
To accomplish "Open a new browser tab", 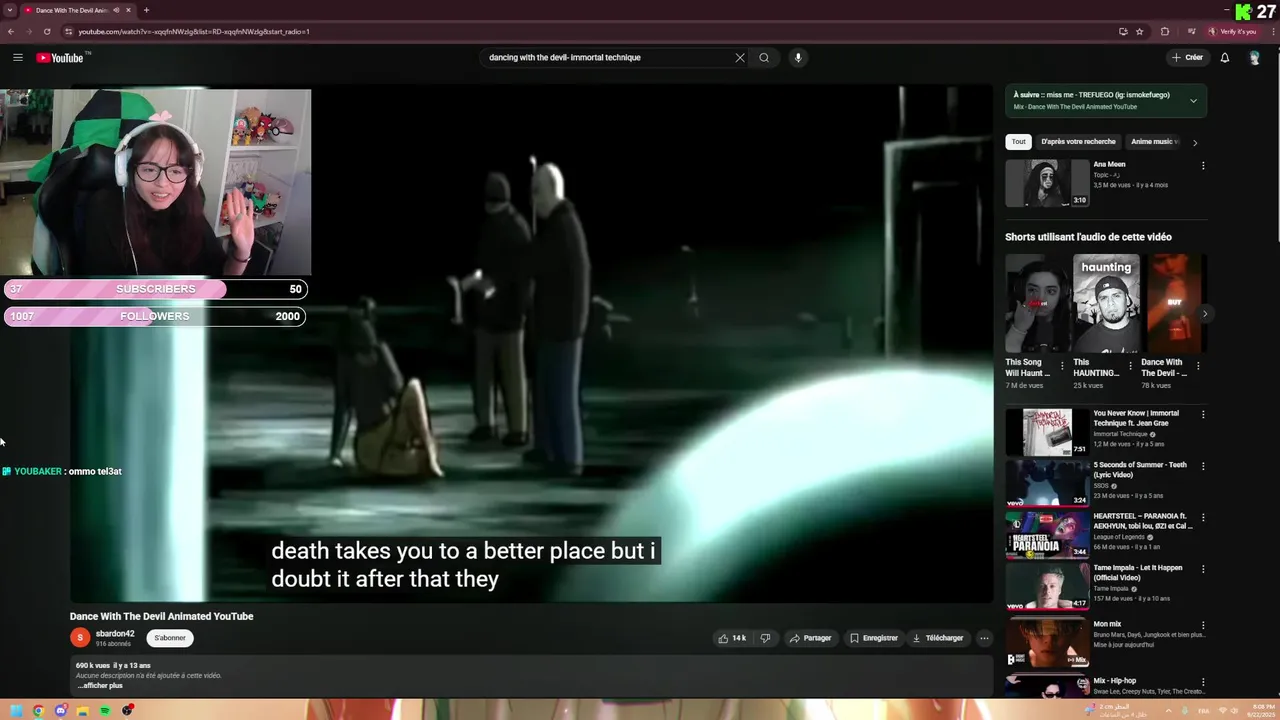I will click(x=146, y=10).
